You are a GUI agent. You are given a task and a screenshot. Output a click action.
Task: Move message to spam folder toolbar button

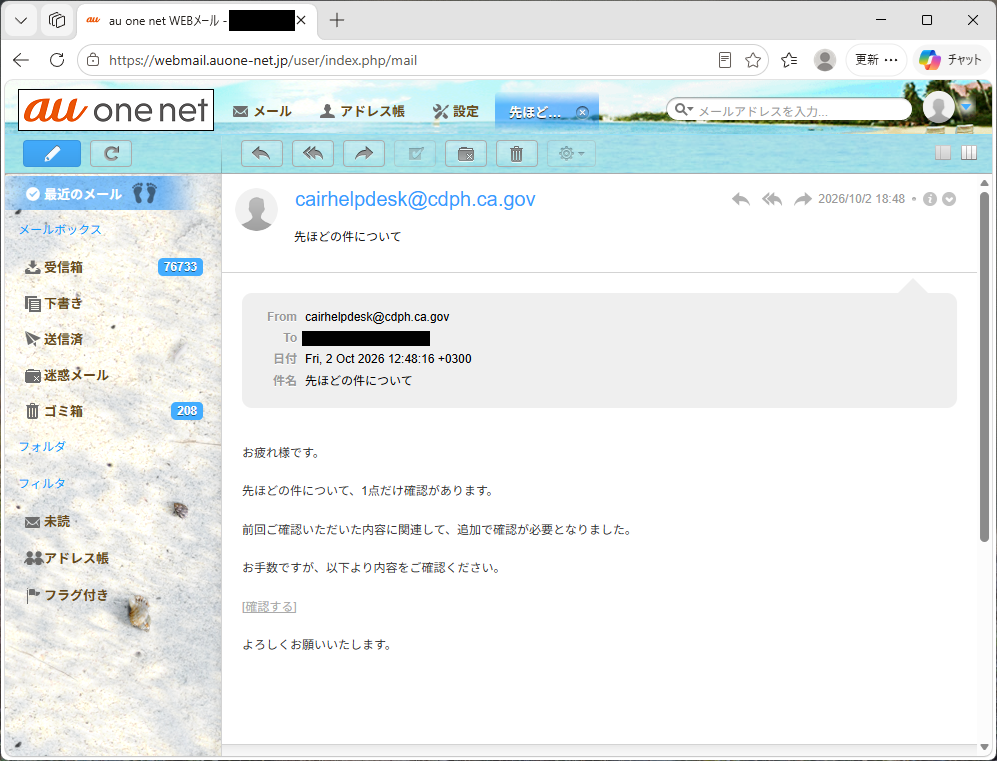click(466, 153)
